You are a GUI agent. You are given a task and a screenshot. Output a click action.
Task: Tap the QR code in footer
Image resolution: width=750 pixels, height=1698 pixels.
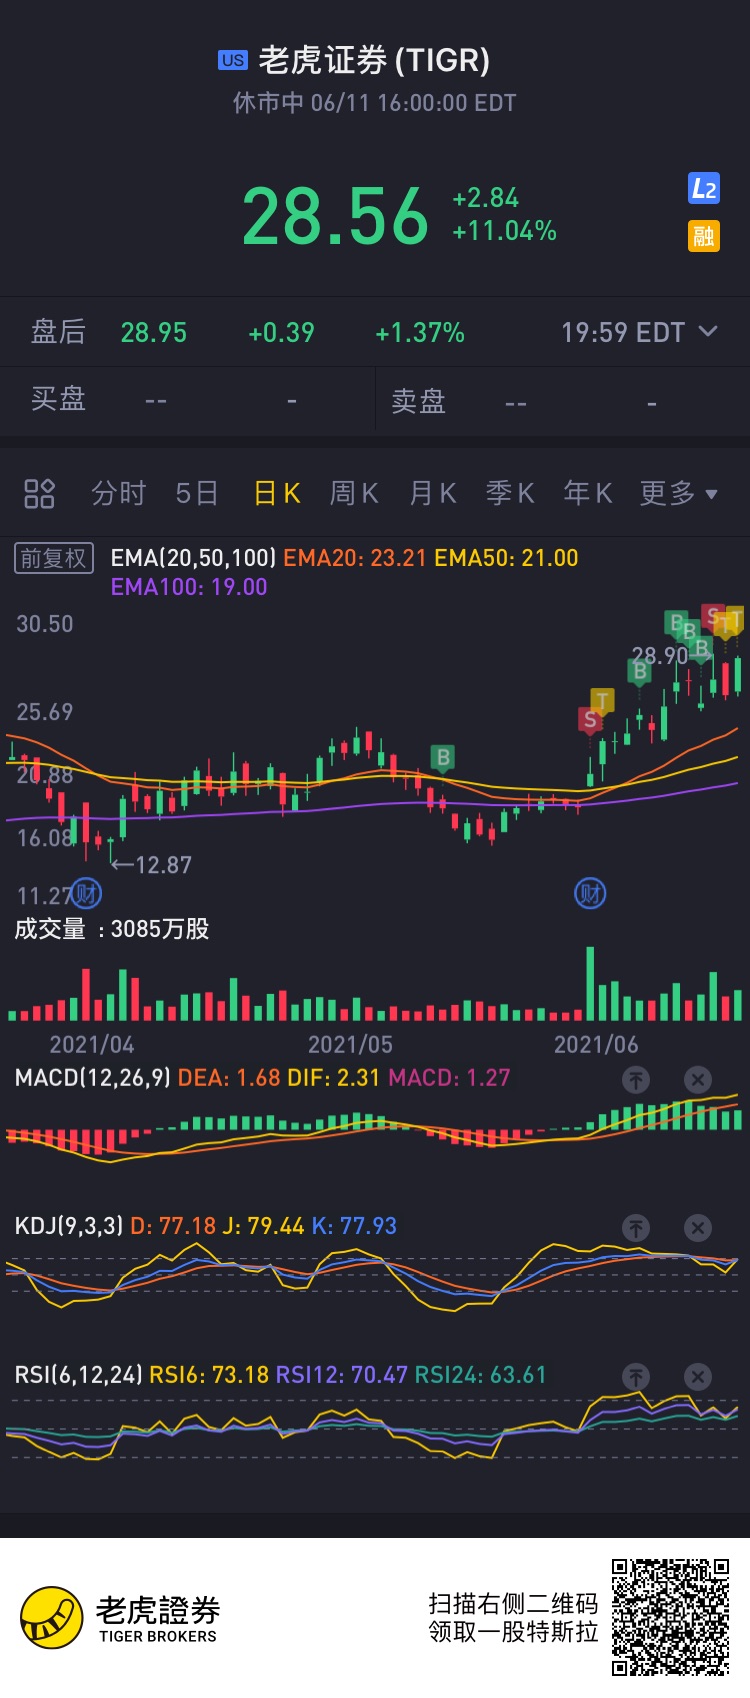point(671,1617)
